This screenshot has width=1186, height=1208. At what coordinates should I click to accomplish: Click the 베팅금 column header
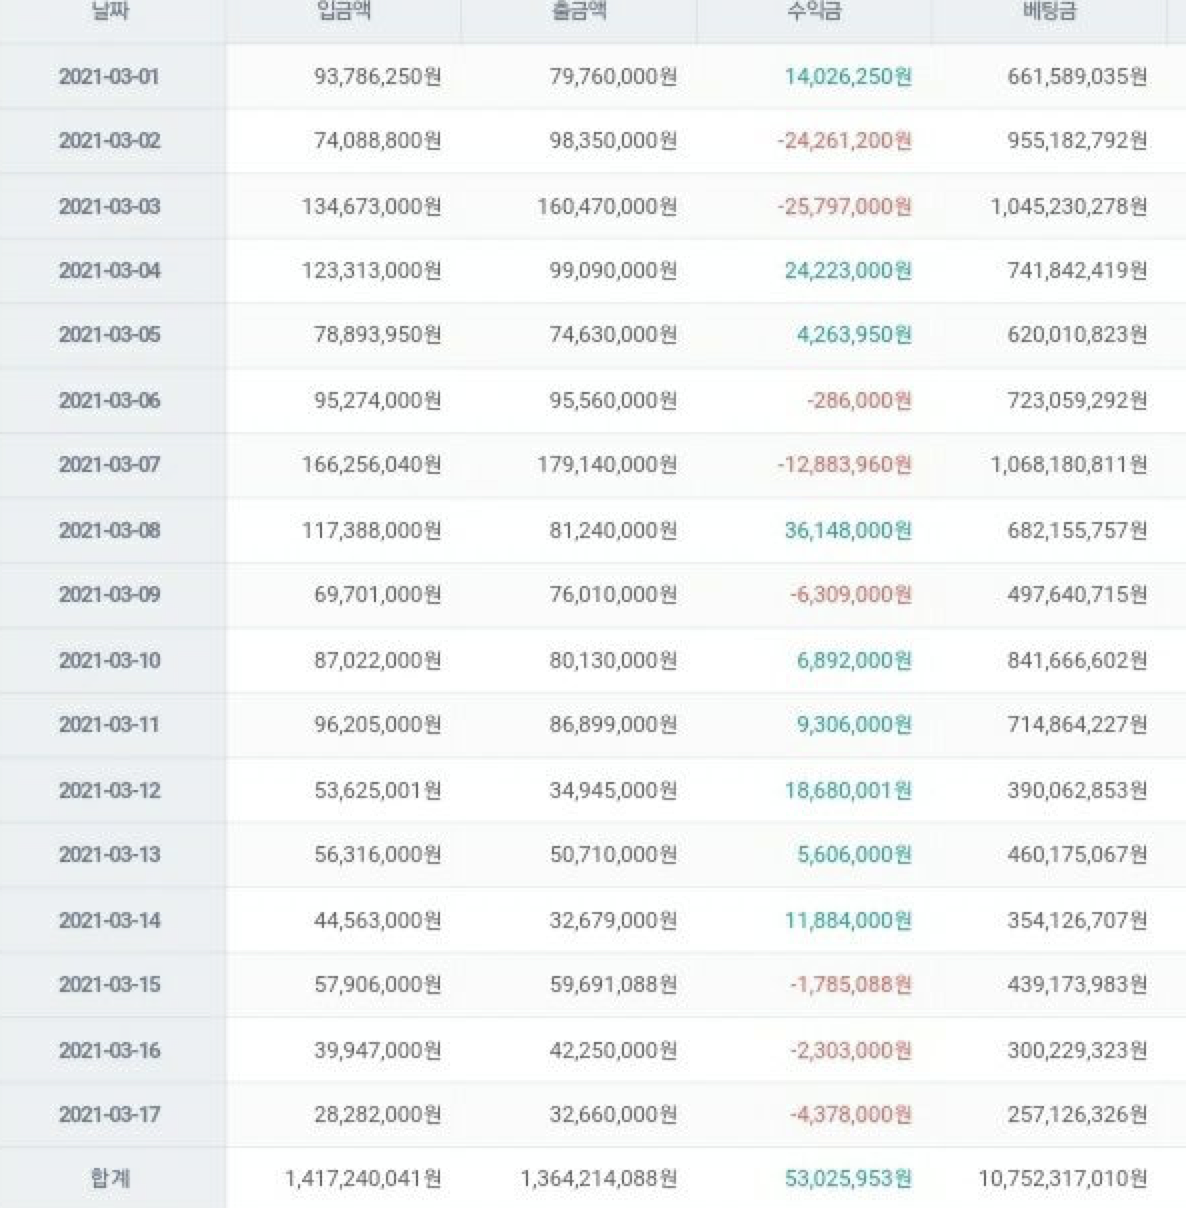(1050, 14)
